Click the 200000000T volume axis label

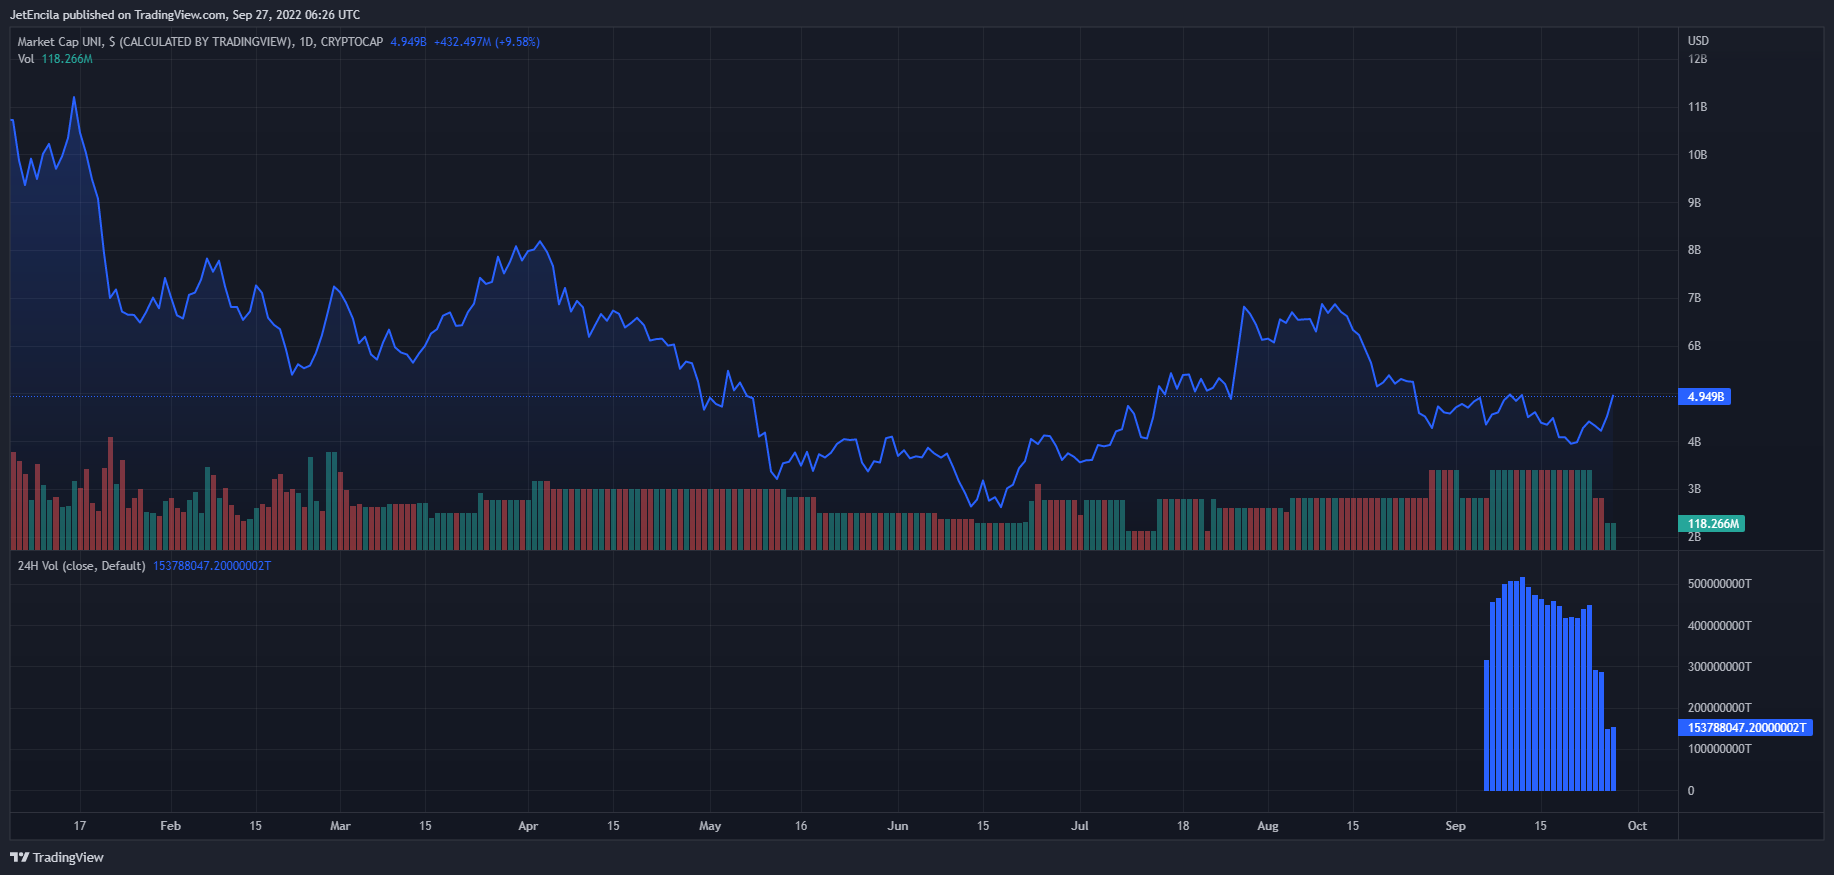coord(1719,708)
